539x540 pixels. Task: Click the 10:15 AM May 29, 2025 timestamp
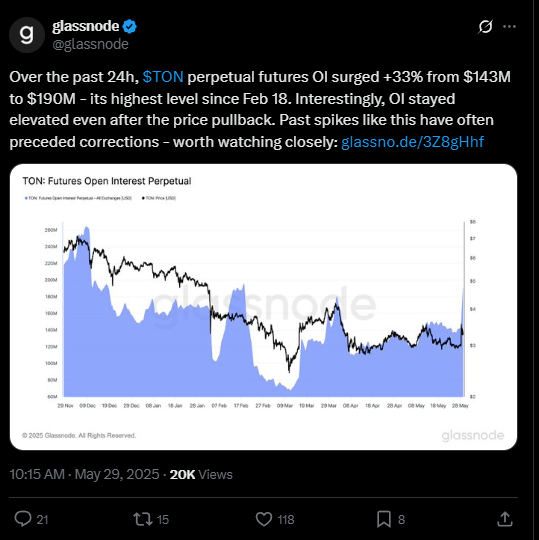click(84, 474)
